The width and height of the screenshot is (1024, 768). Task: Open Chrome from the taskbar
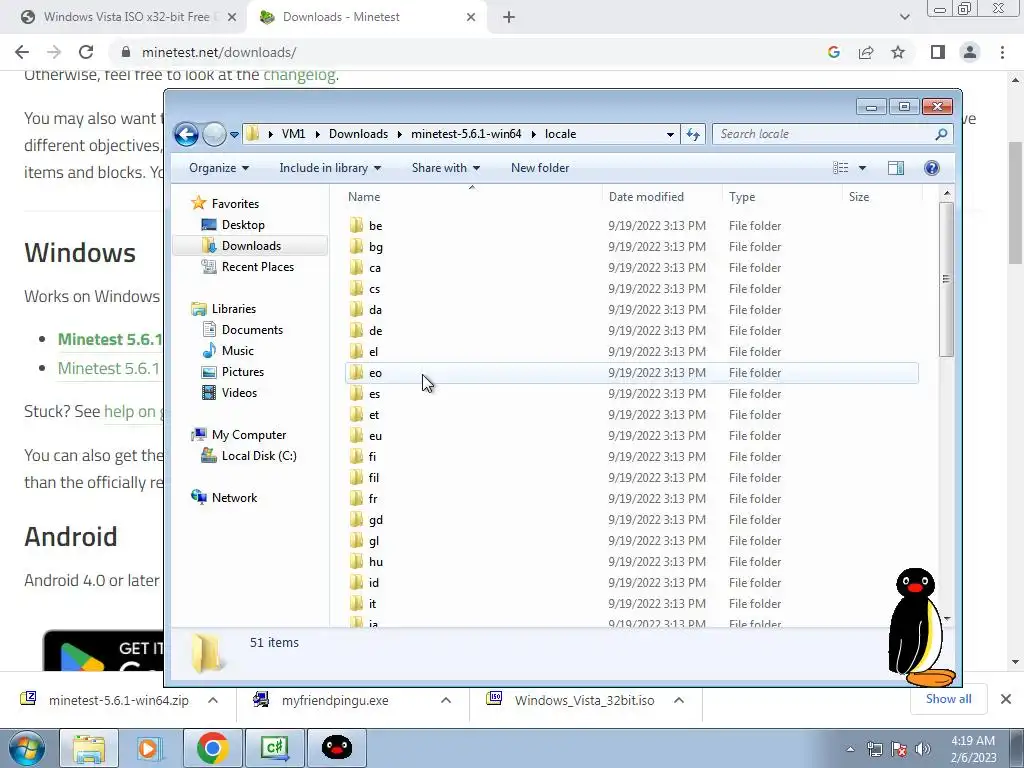212,748
